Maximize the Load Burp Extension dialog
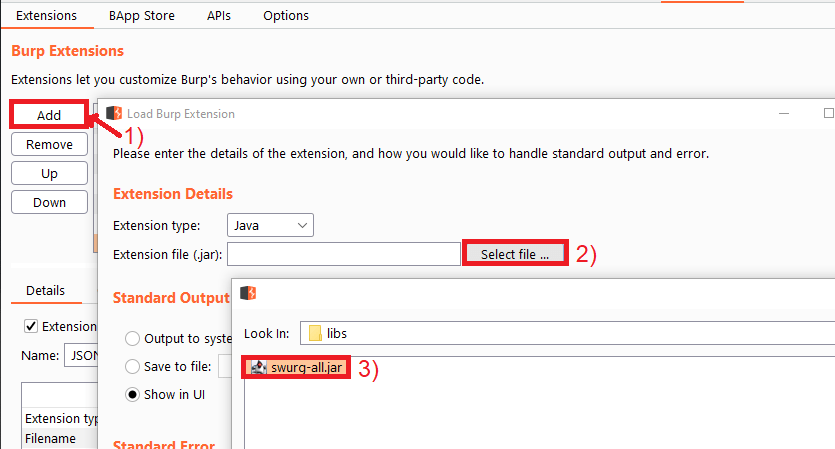 coord(827,113)
